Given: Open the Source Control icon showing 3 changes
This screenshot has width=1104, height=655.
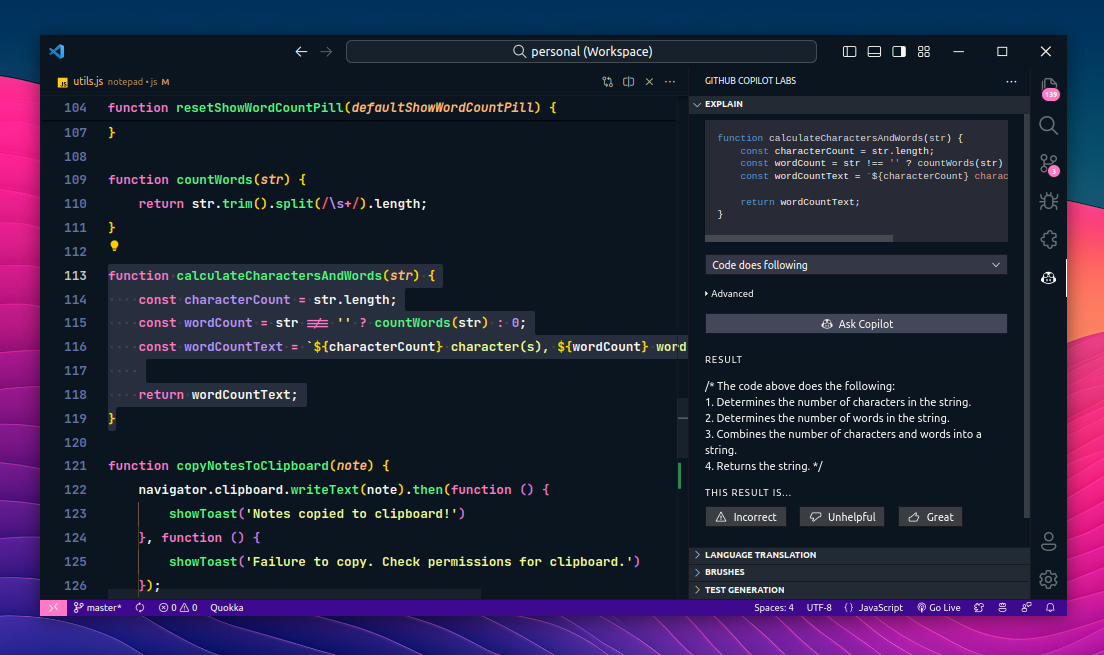Looking at the screenshot, I should [1048, 163].
